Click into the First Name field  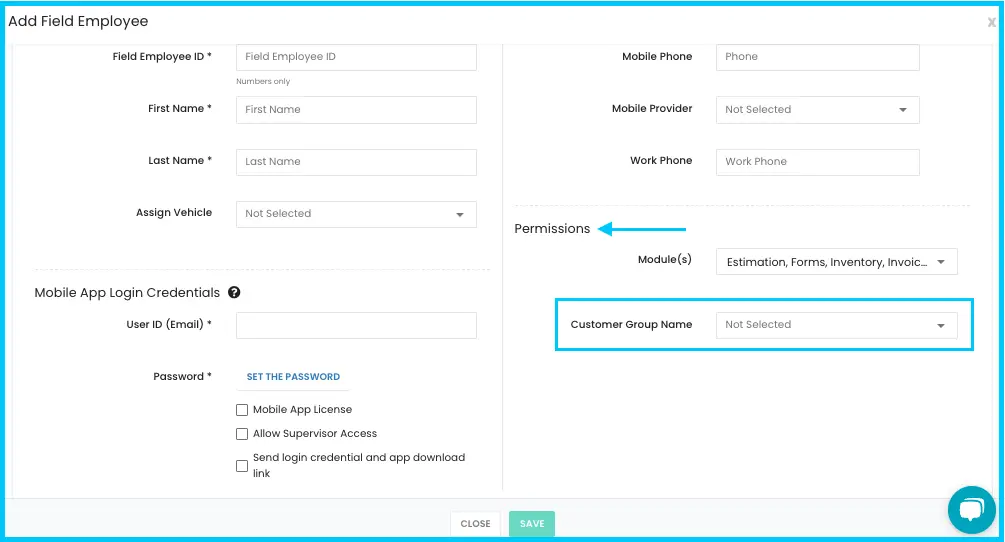click(x=356, y=110)
